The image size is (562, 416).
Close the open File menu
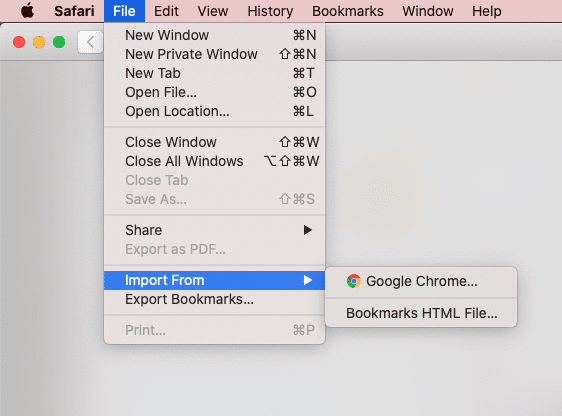[x=124, y=11]
